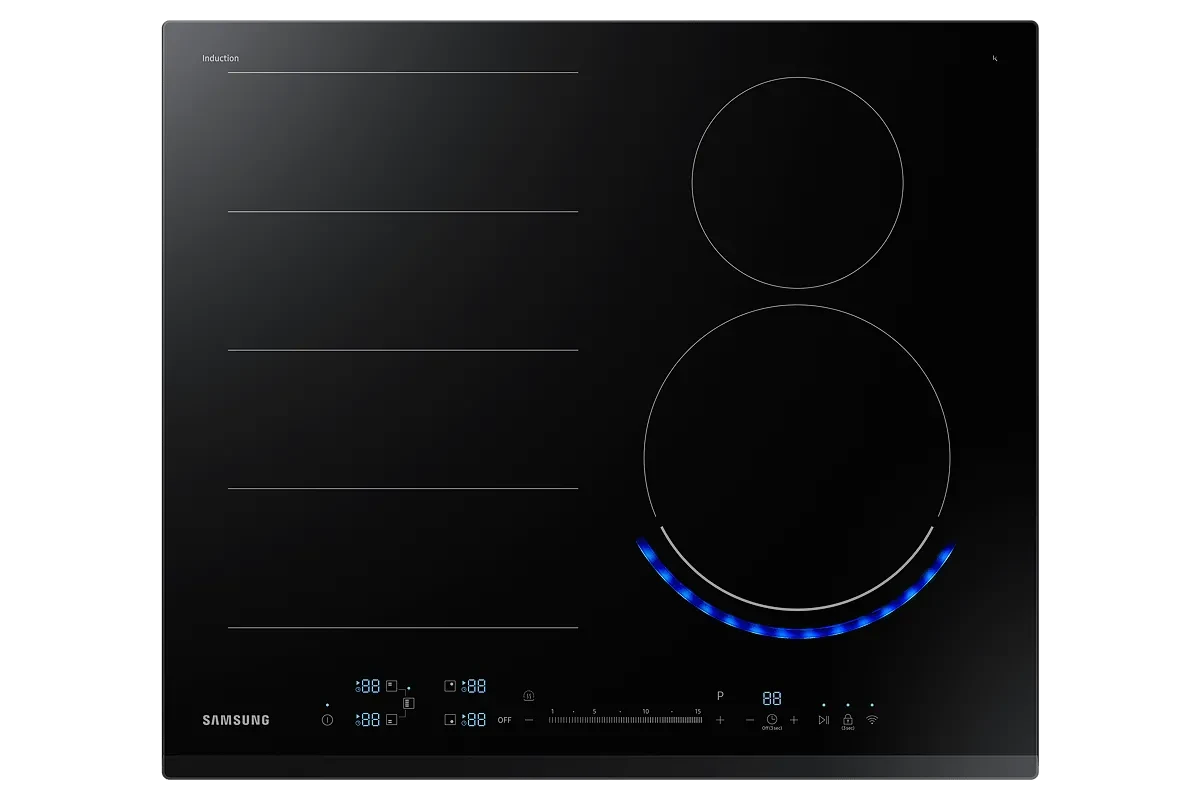This screenshot has width=1200, height=800.
Task: Click the SAMSUNG logo
Action: [x=236, y=720]
